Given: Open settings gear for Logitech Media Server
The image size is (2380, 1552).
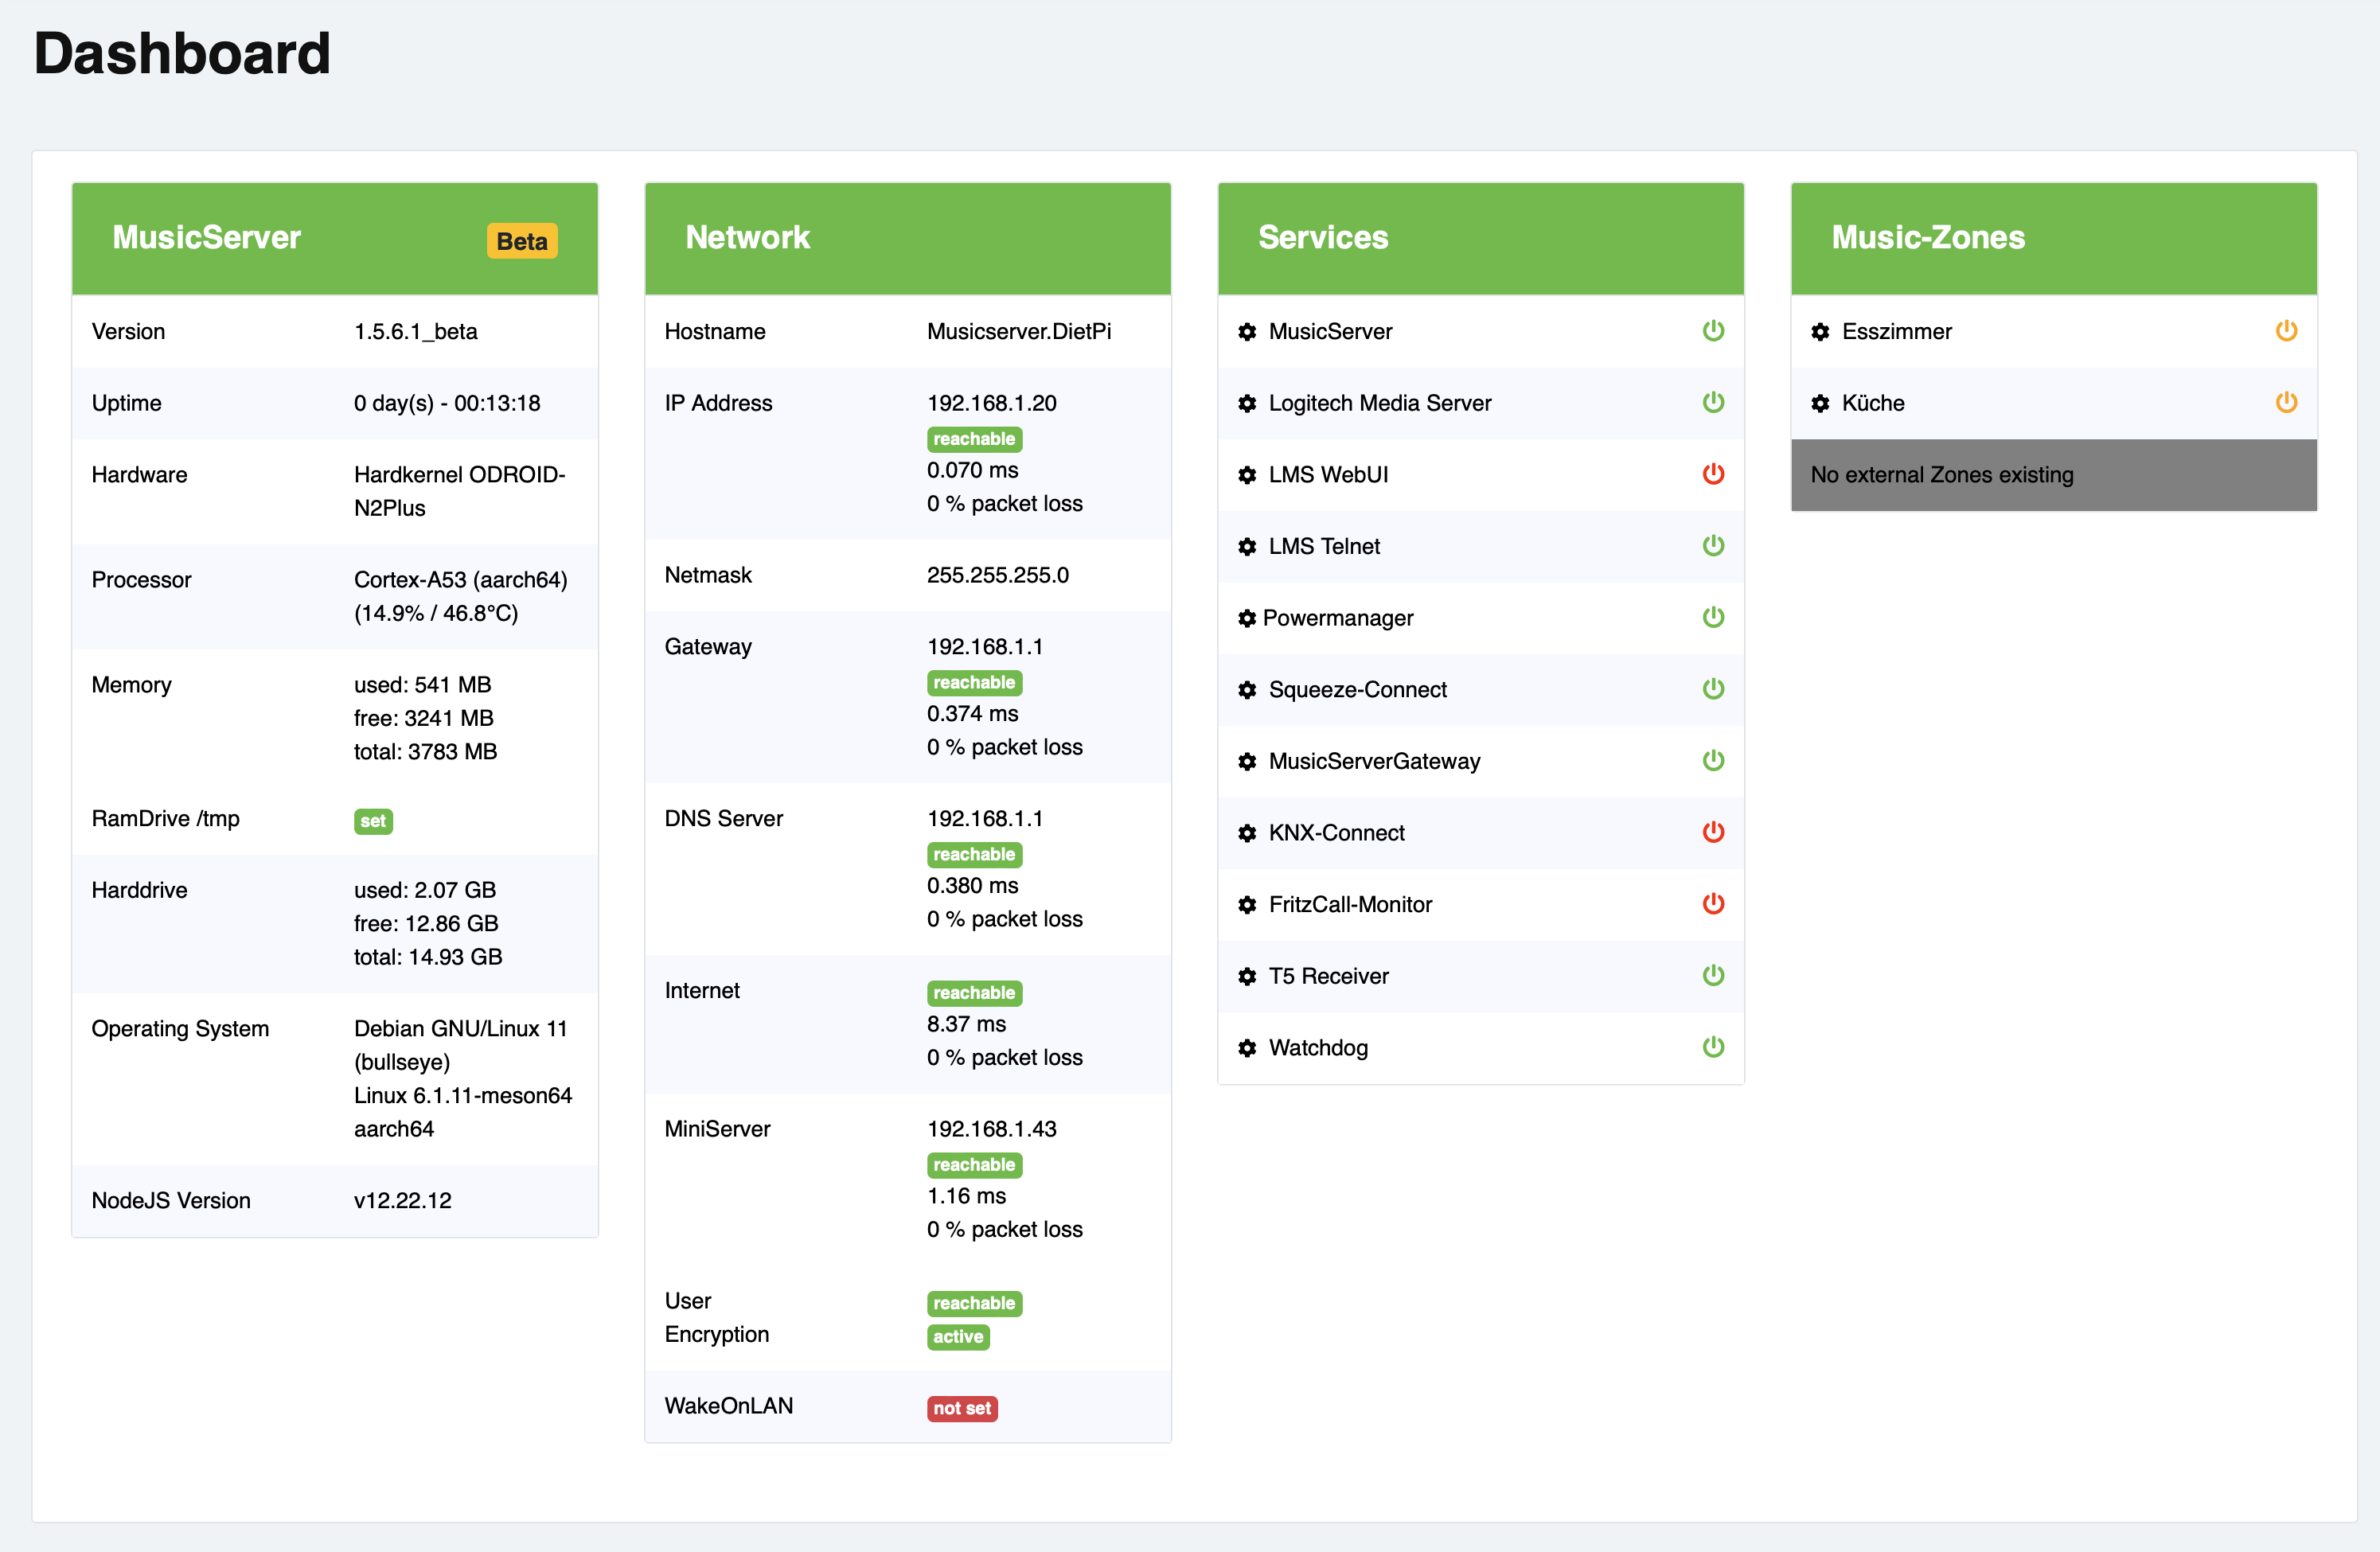Looking at the screenshot, I should click(x=1247, y=404).
